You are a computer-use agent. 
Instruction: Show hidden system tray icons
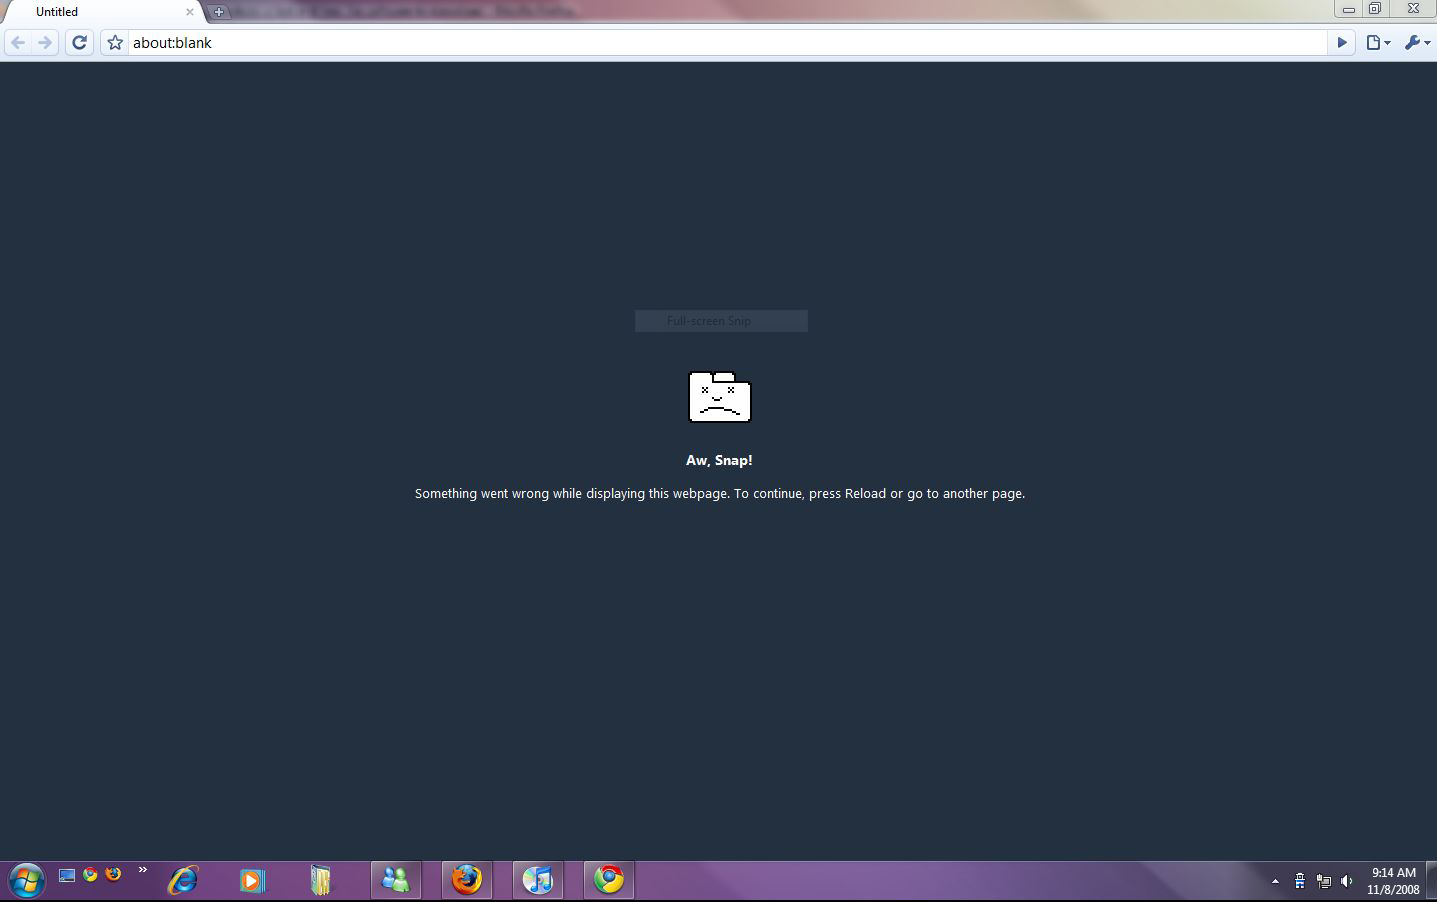point(1275,881)
